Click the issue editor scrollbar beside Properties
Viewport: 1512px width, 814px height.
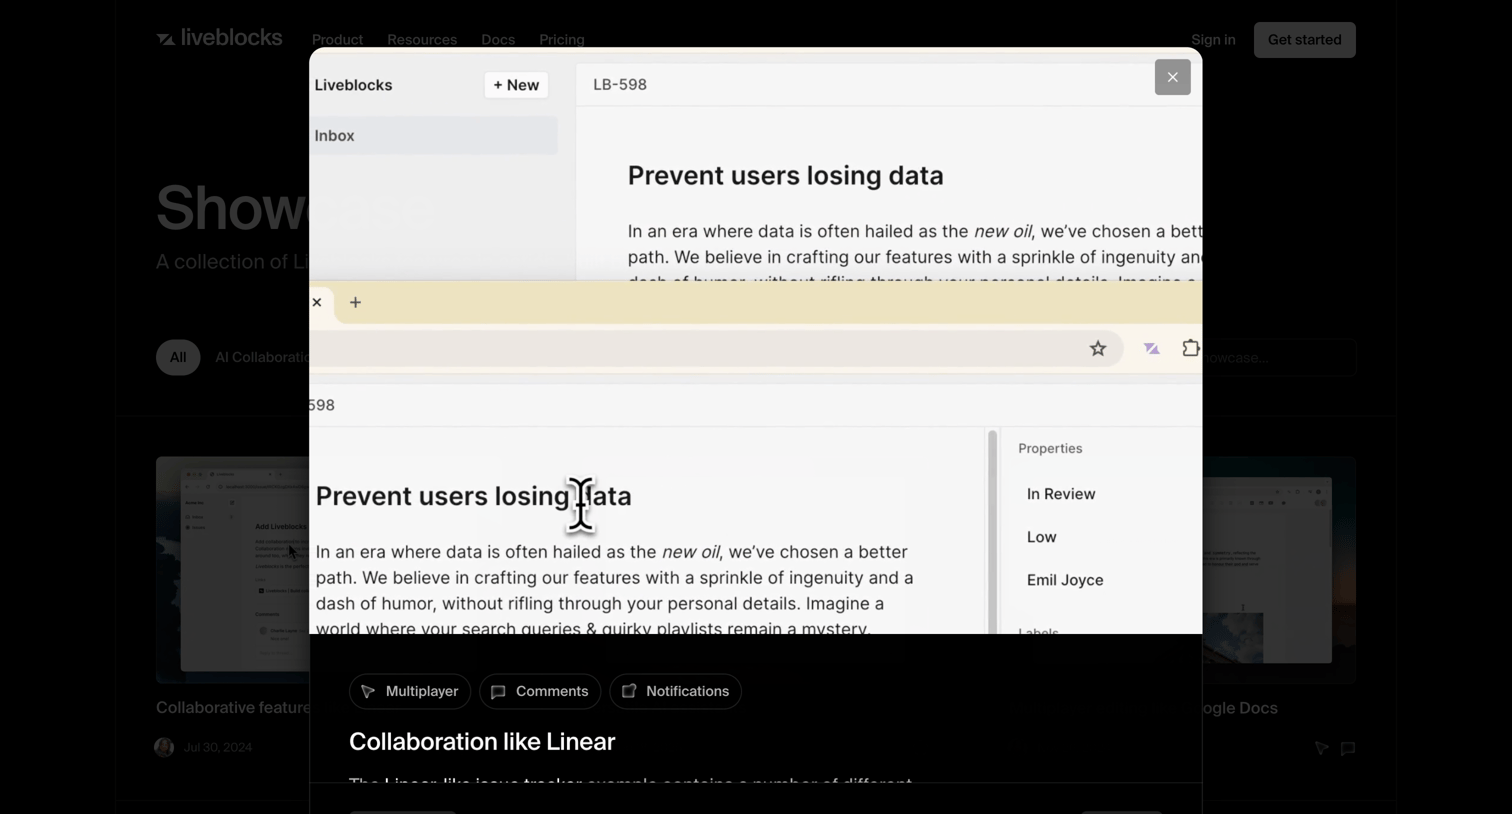pyautogui.click(x=993, y=531)
